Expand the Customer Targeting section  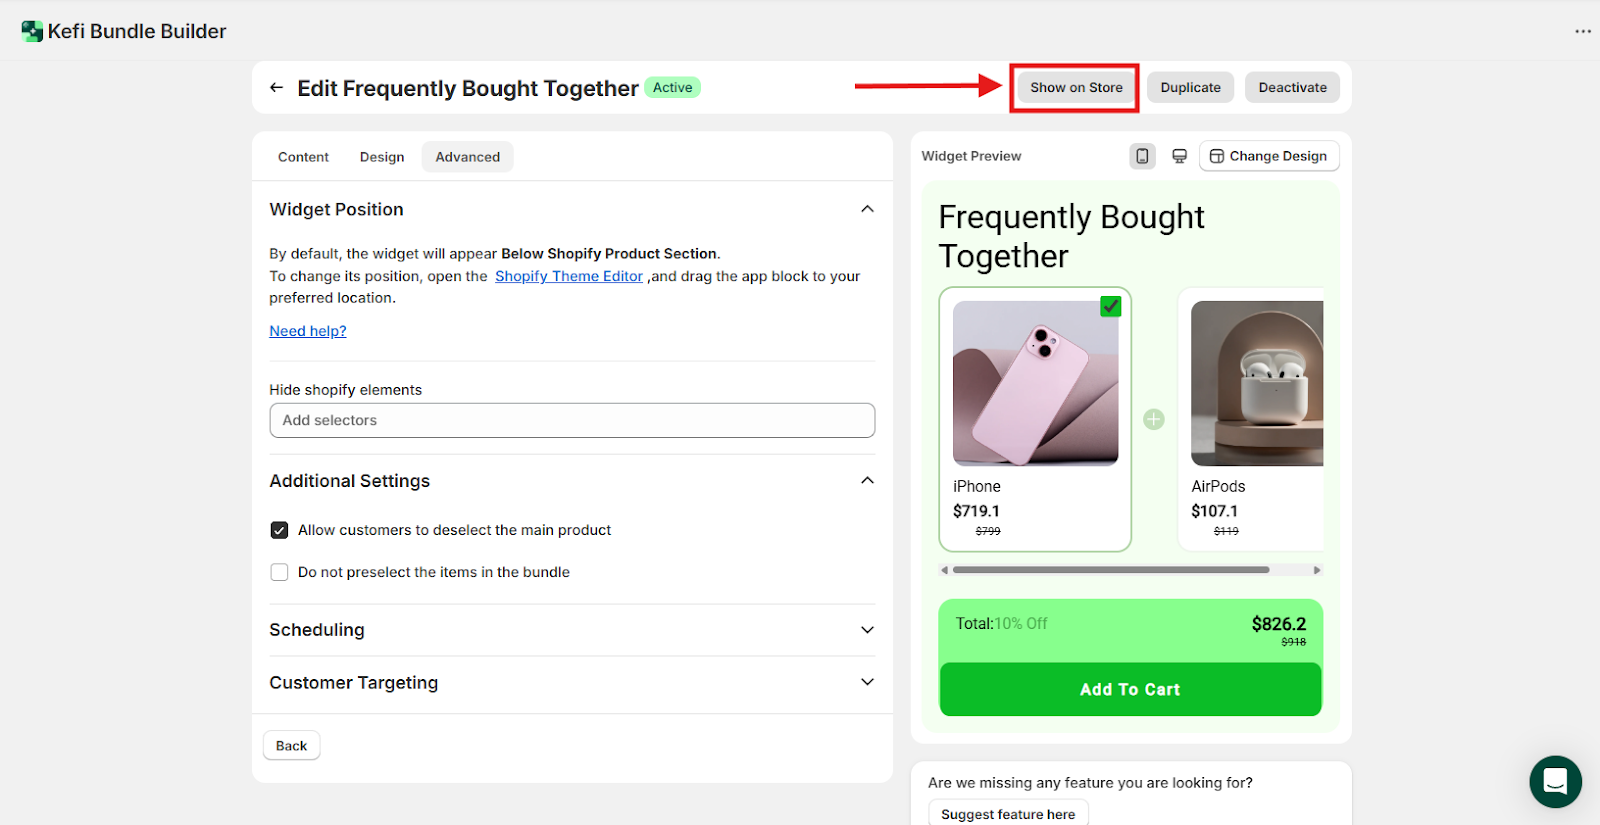click(x=867, y=682)
